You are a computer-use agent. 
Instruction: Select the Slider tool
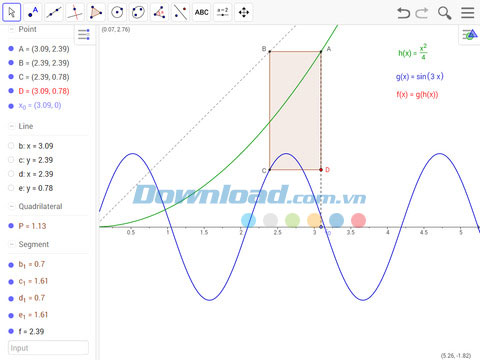pos(223,12)
